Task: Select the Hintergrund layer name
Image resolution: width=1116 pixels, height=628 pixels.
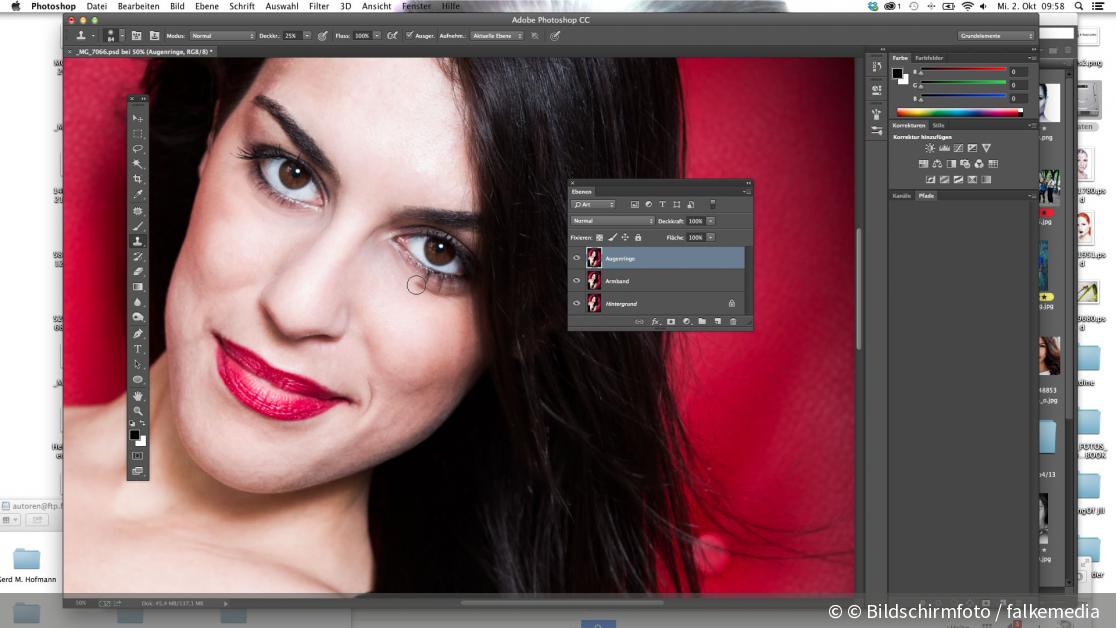Action: (621, 304)
